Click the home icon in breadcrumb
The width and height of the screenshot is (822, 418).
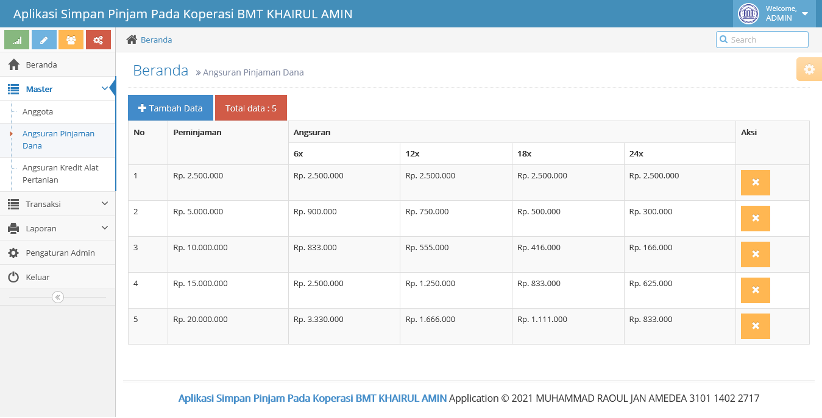pos(132,40)
